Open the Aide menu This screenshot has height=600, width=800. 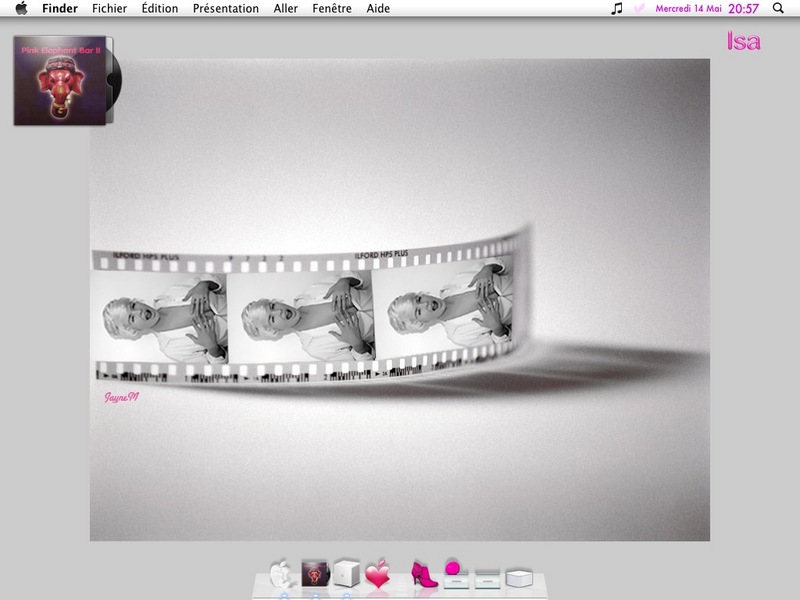pos(378,8)
